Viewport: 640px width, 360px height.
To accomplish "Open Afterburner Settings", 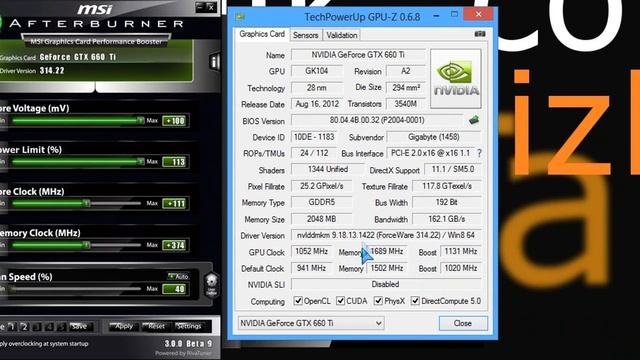I will (189, 327).
